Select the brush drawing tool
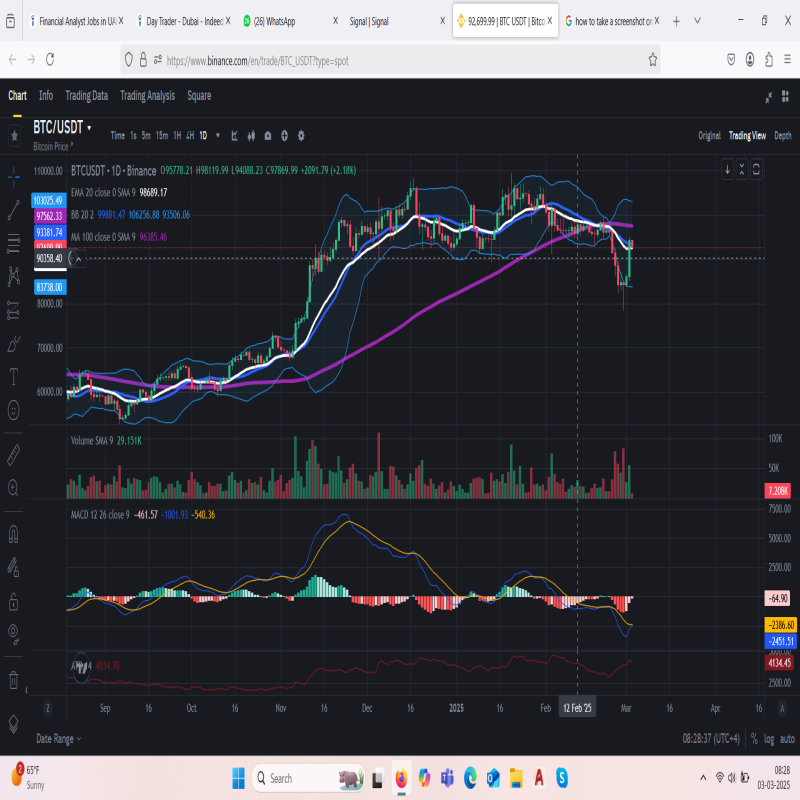 point(14,344)
